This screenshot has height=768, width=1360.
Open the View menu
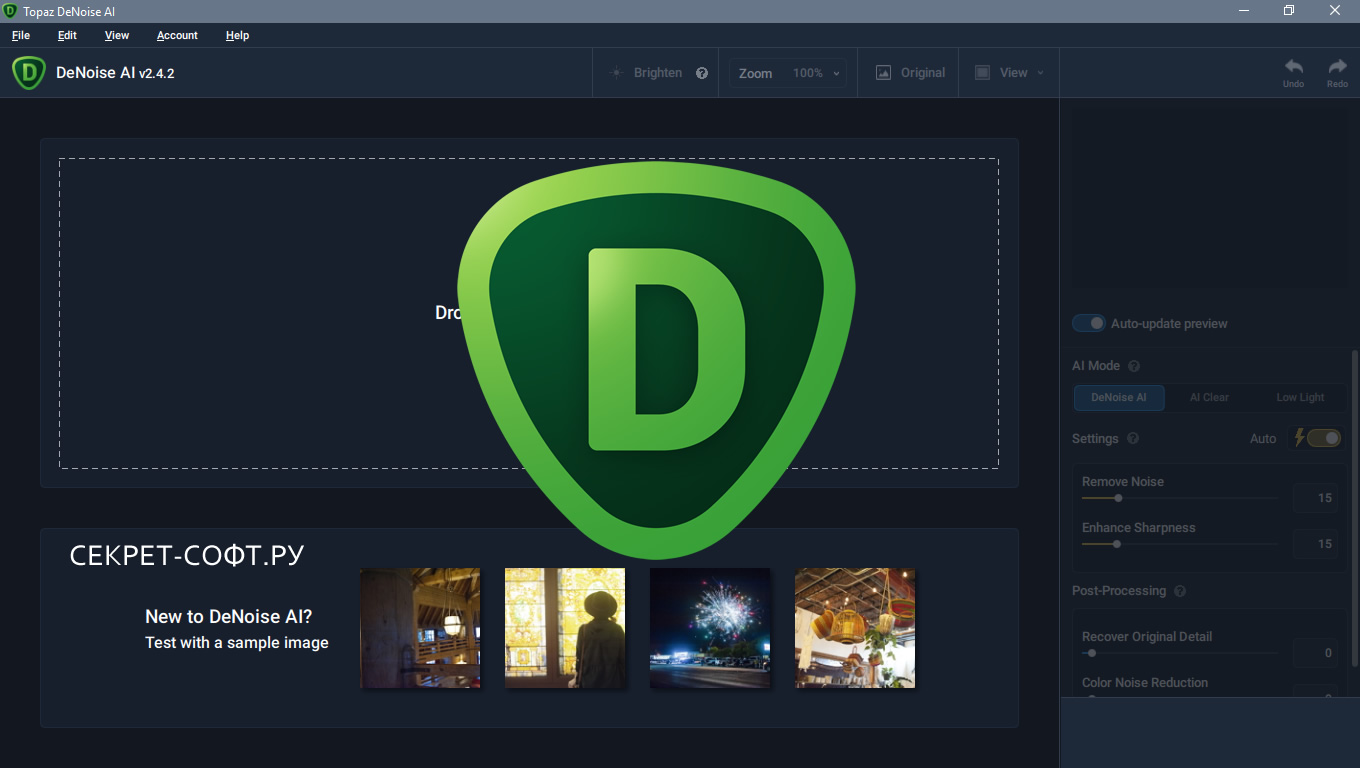pos(117,35)
